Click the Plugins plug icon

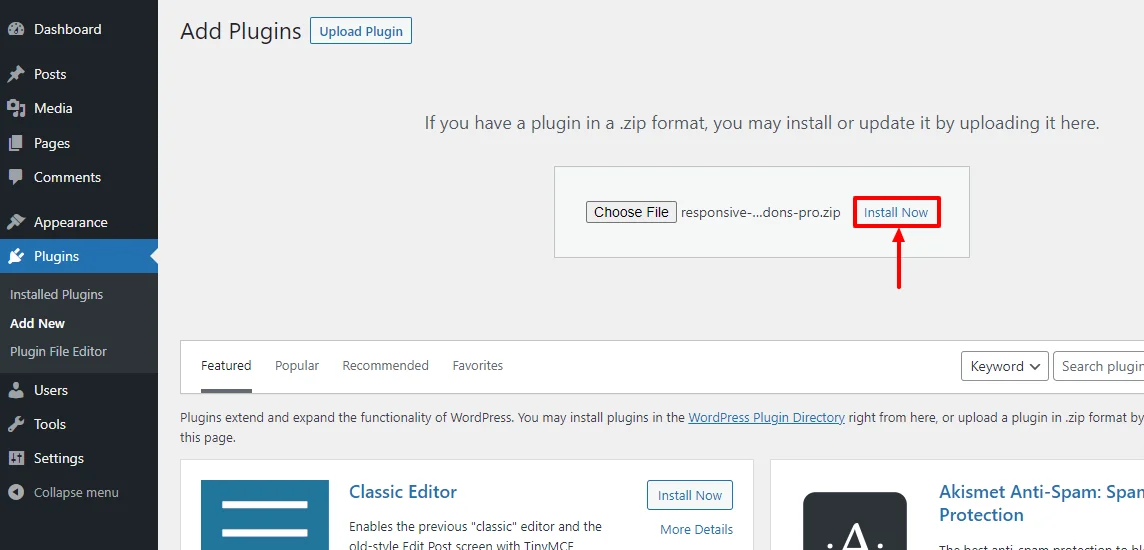click(x=16, y=257)
